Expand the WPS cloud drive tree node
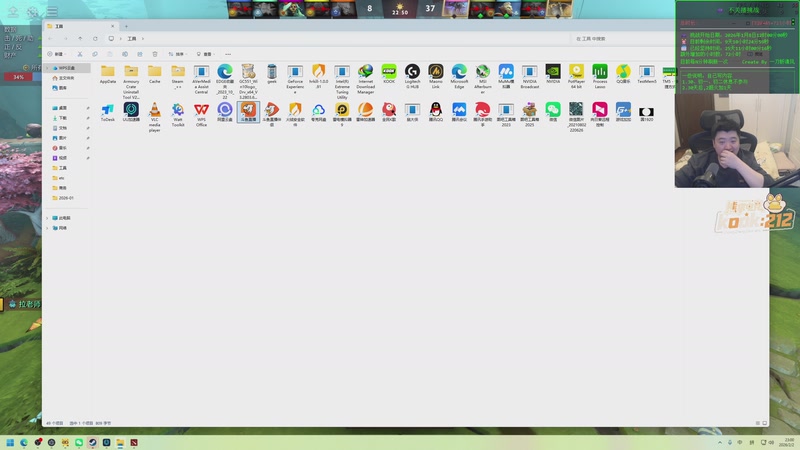This screenshot has height=450, width=800. click(48, 68)
